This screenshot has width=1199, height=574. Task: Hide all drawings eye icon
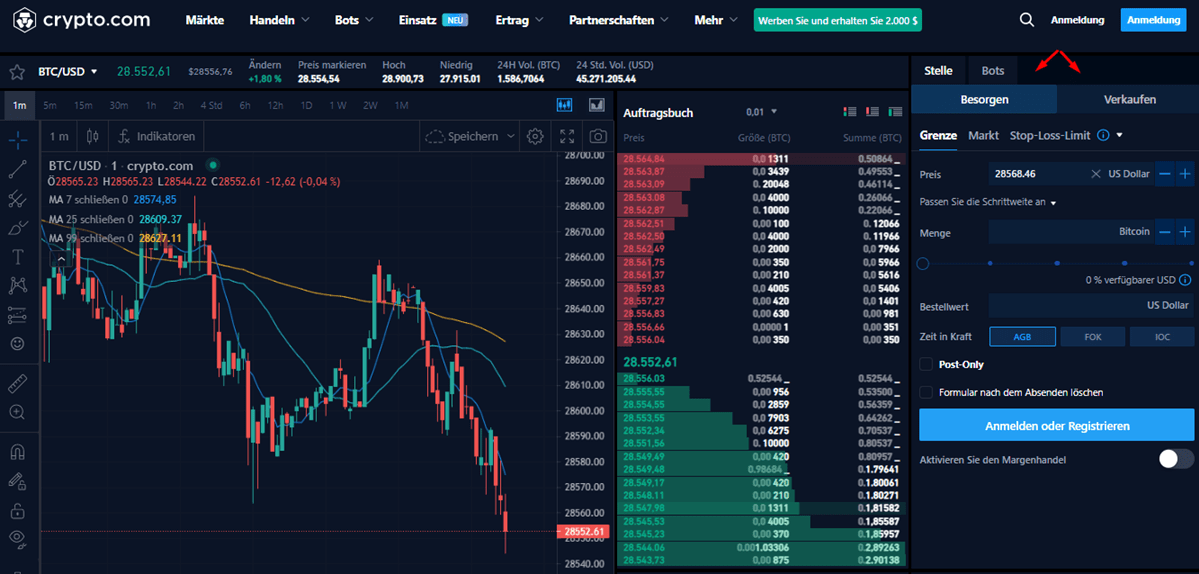[x=18, y=538]
